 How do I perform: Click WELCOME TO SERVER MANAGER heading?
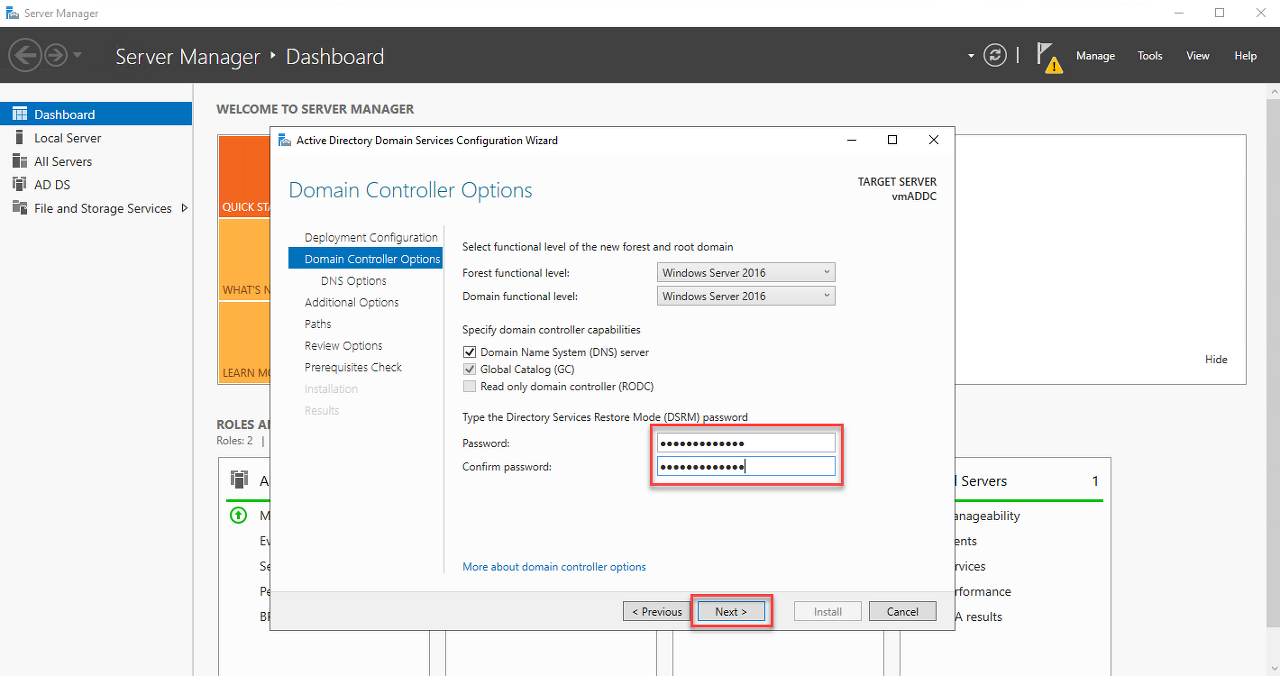click(x=315, y=109)
